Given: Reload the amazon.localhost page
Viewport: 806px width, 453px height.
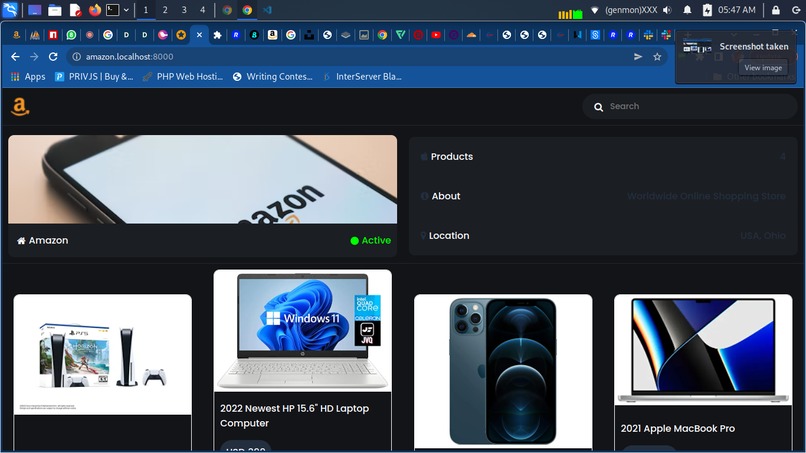Looking at the screenshot, I should pos(53,57).
